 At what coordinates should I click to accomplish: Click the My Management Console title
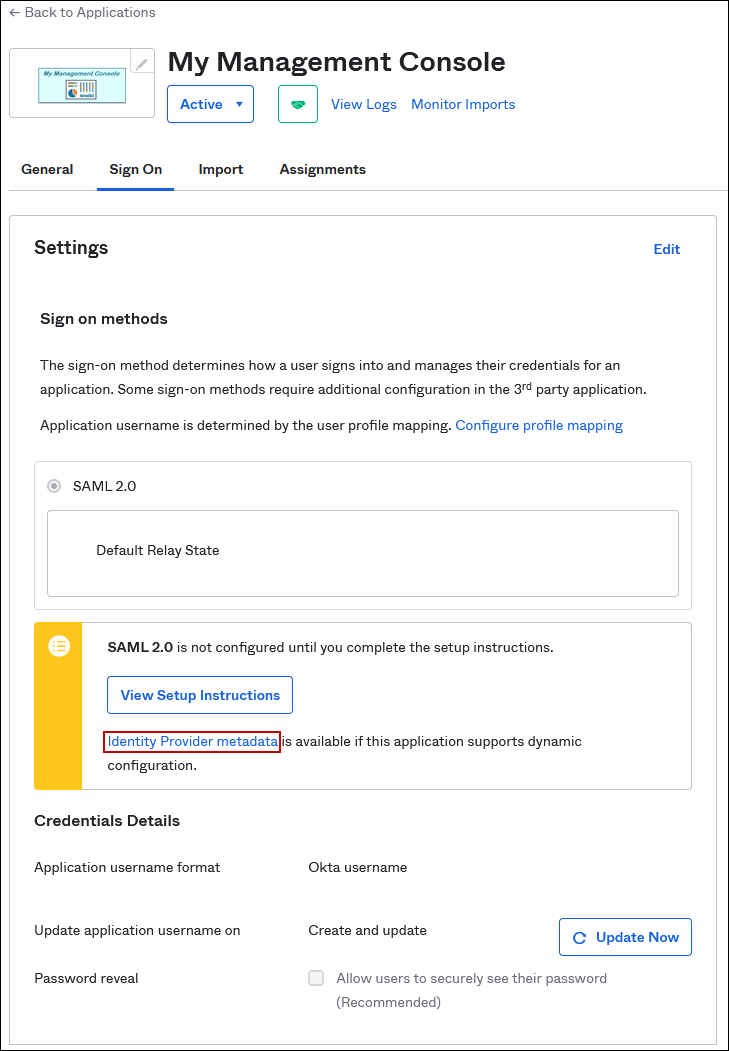(x=336, y=62)
